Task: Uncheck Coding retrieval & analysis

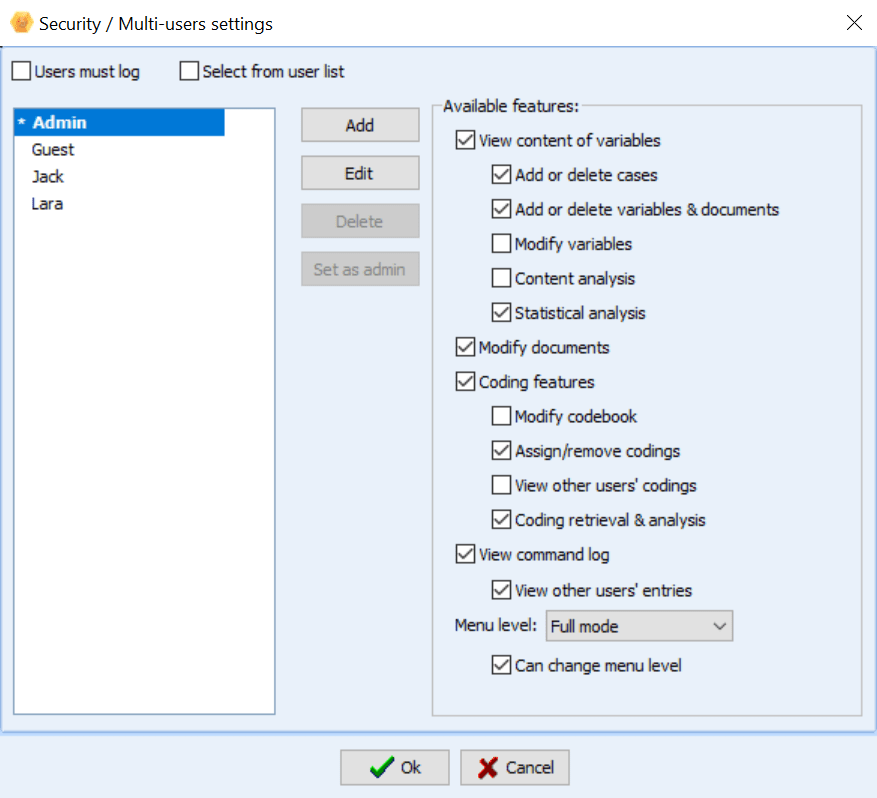Action: (501, 520)
